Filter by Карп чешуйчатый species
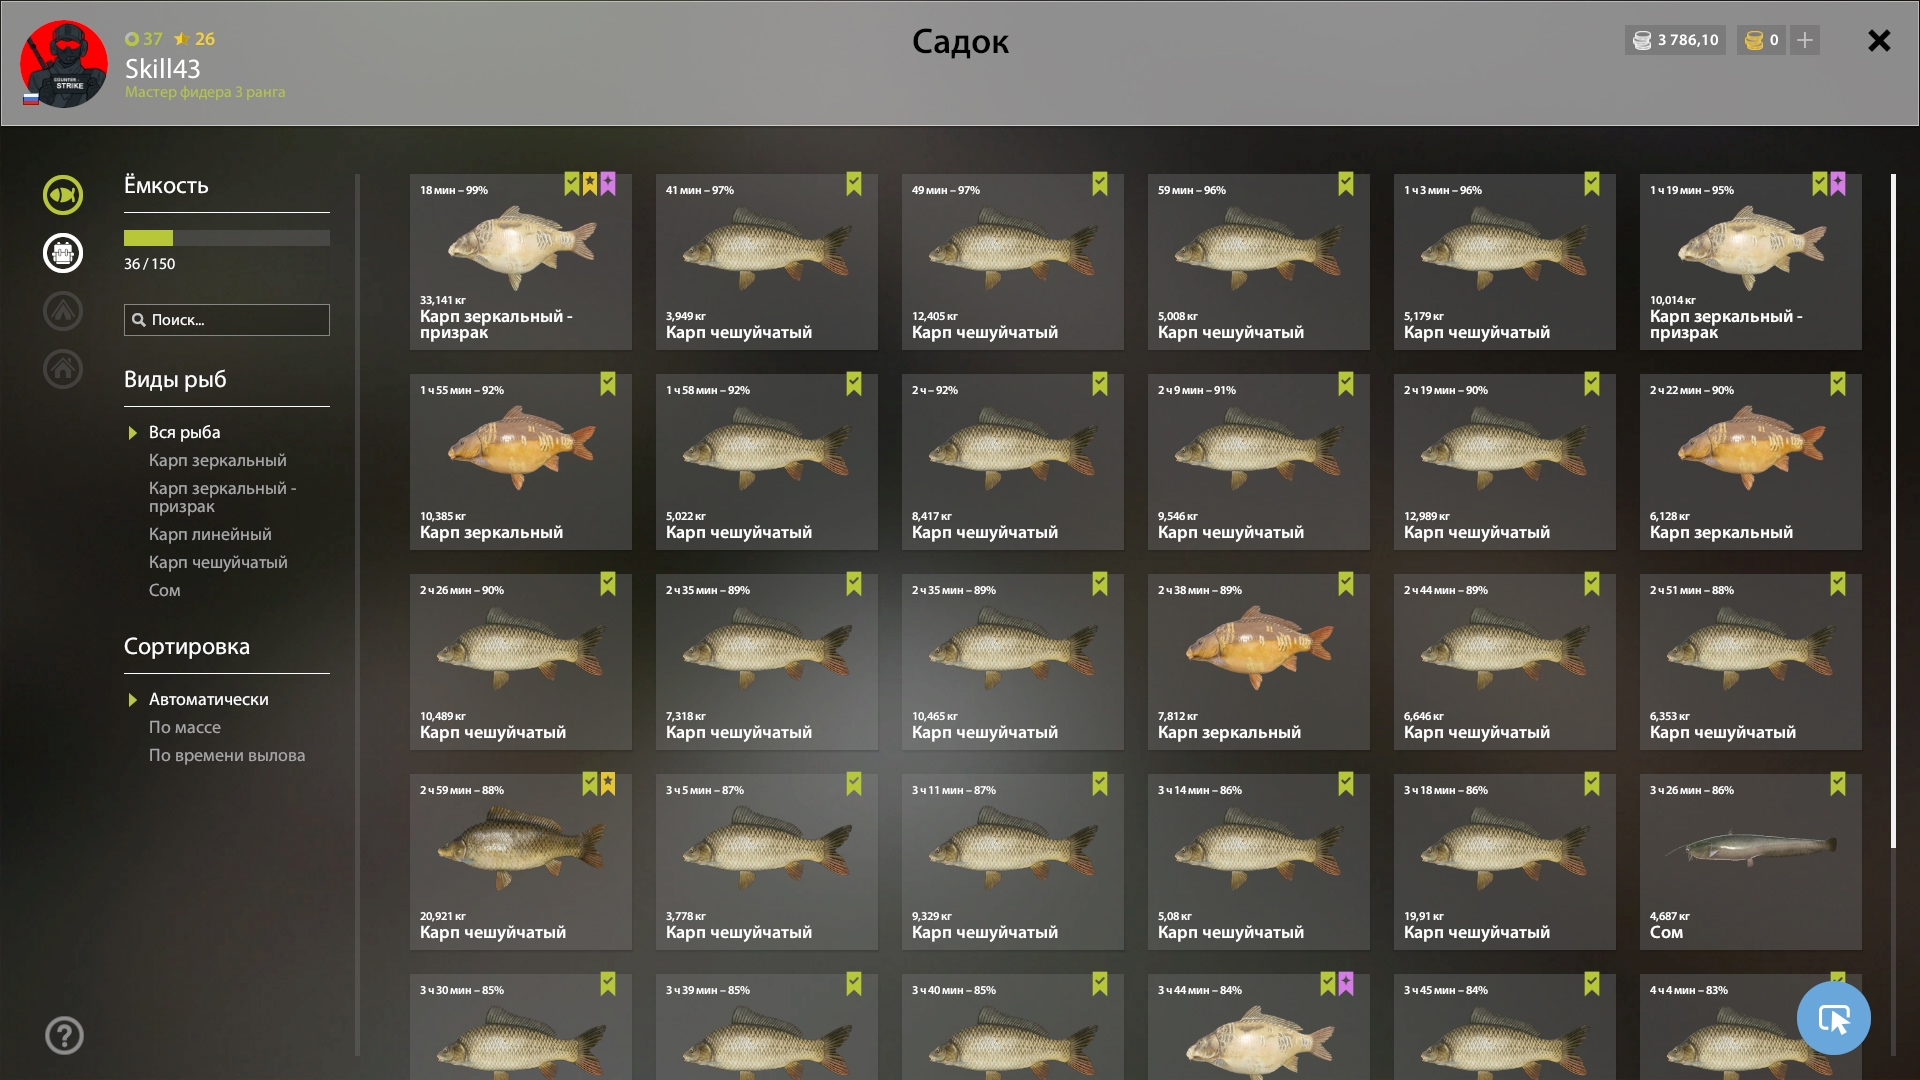Screen dimensions: 1920x1080 (x=218, y=562)
